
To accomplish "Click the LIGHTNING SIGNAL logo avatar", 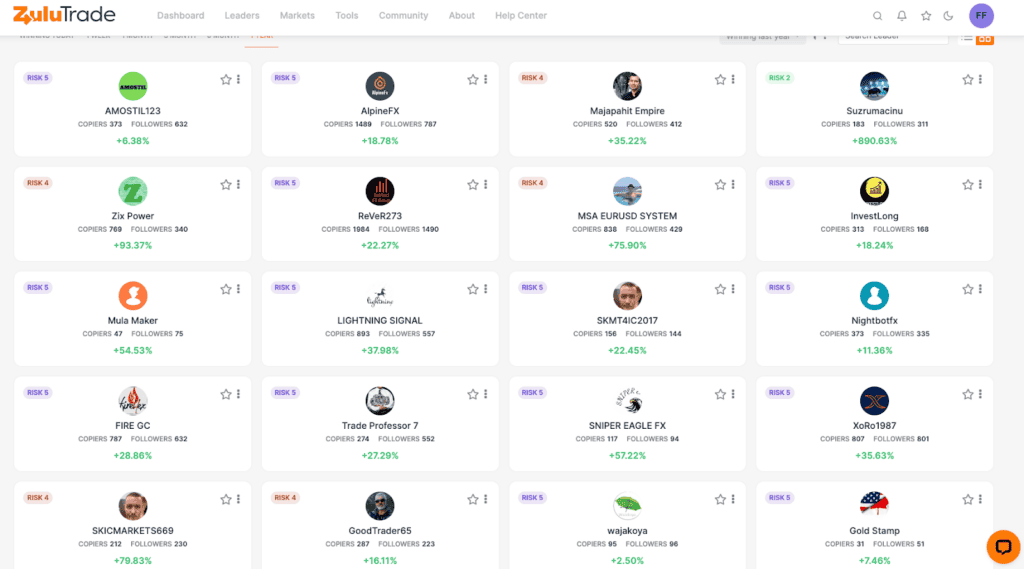I will tap(379, 296).
